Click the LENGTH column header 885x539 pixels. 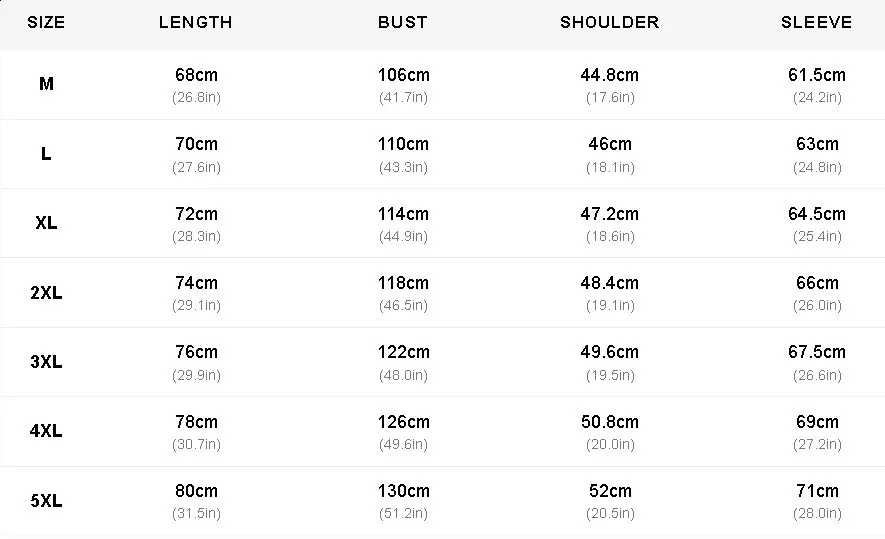tap(196, 22)
